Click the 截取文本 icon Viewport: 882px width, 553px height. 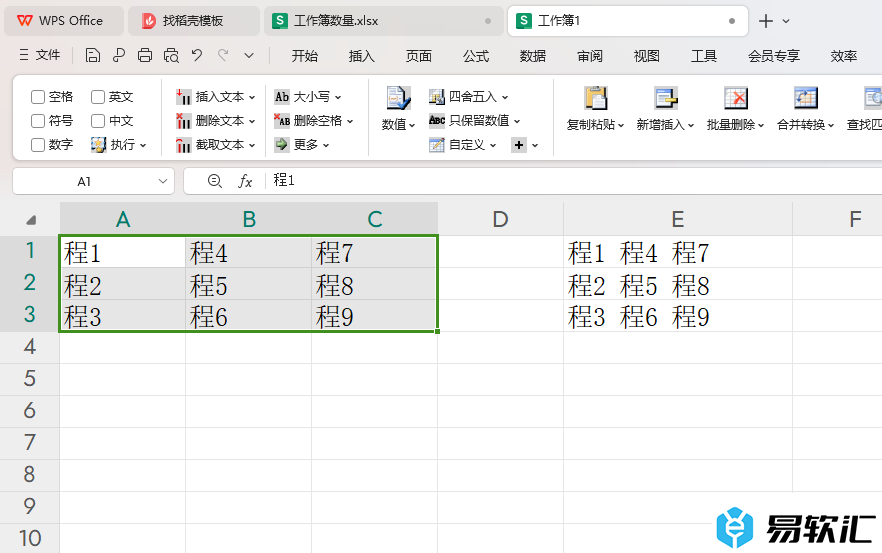point(183,145)
